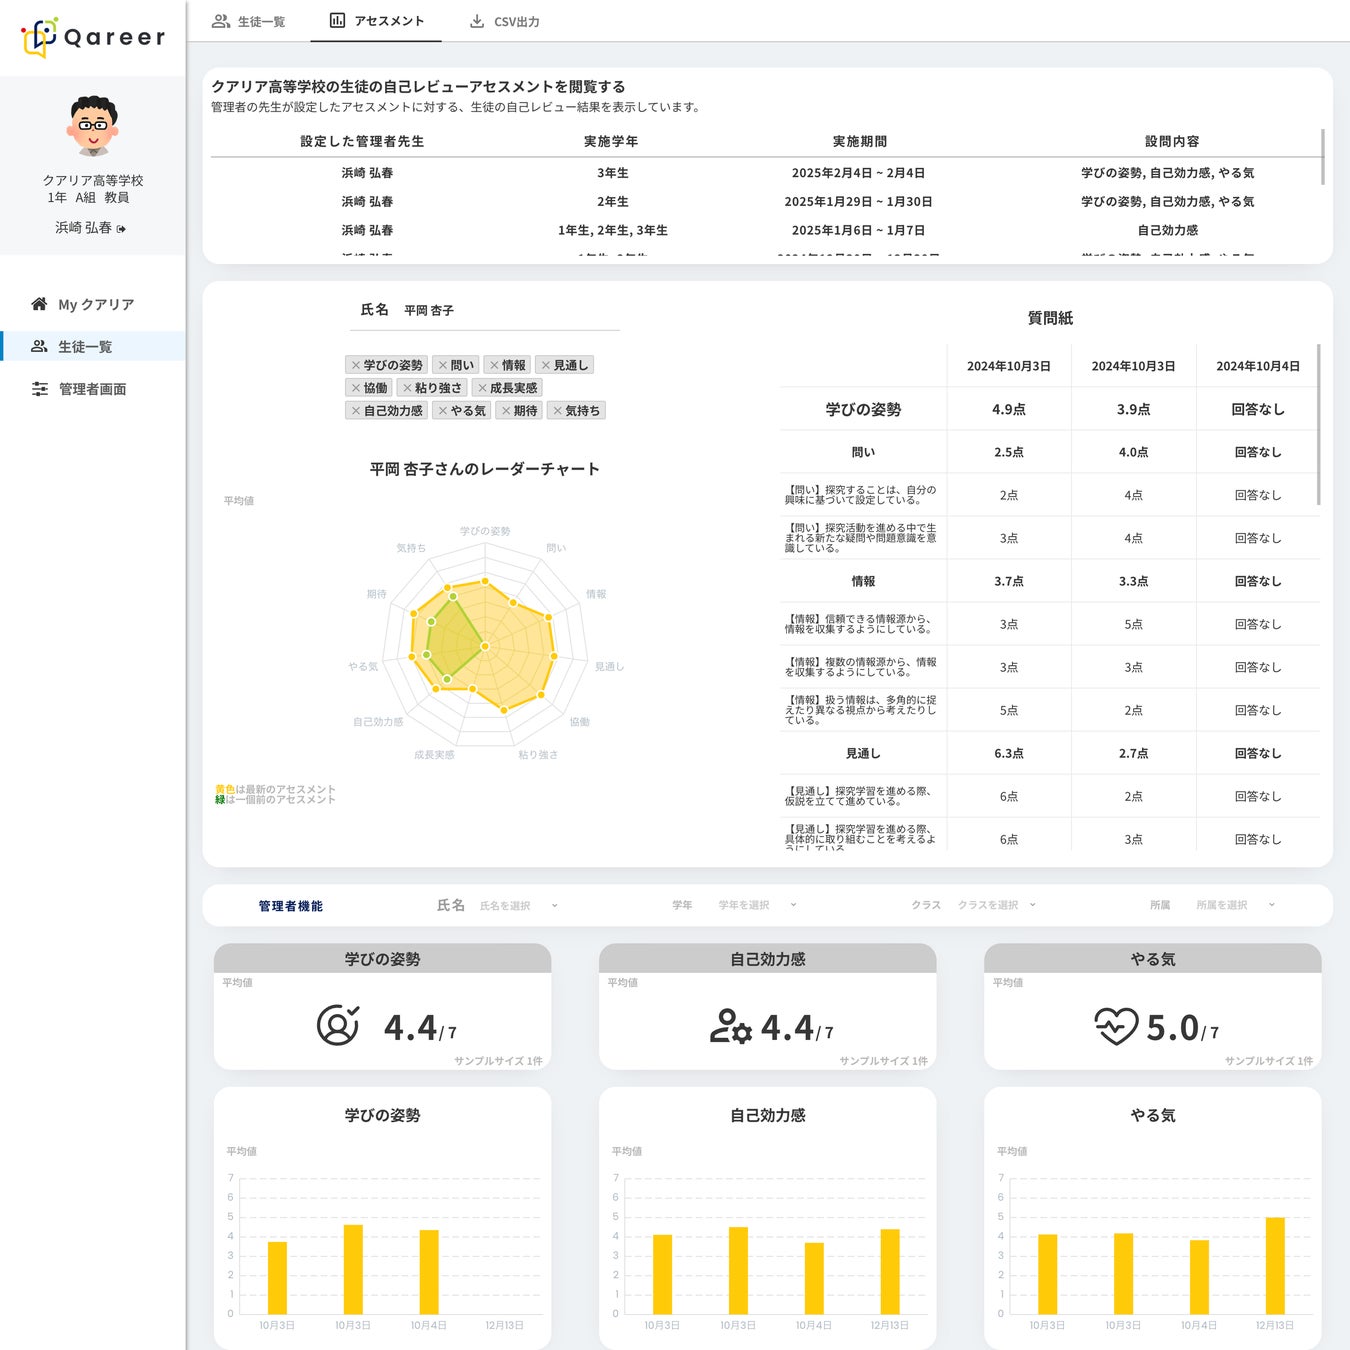Open the クラスを選択 dropdown

coord(996,906)
